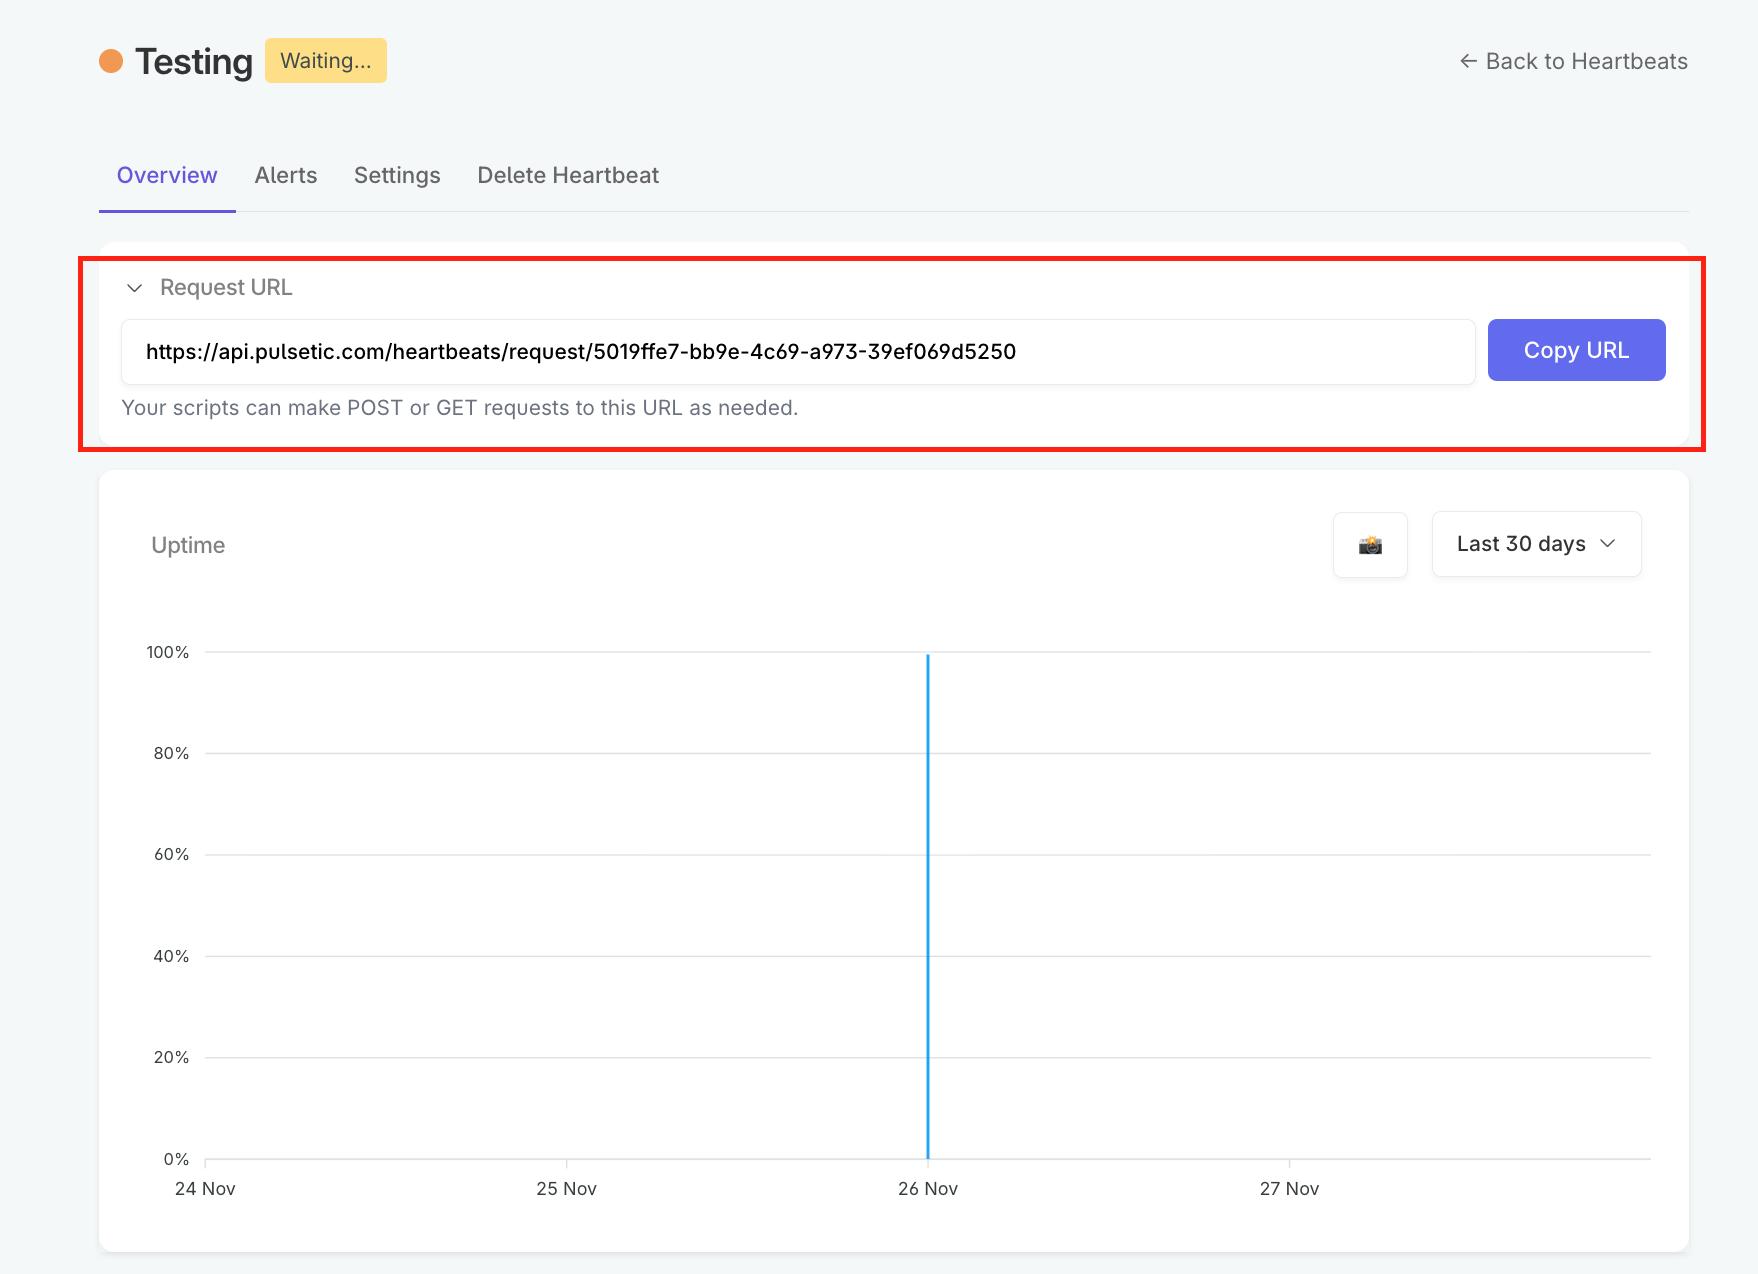Click the 20% y-axis label
Image resolution: width=1758 pixels, height=1274 pixels.
pyautogui.click(x=171, y=1057)
